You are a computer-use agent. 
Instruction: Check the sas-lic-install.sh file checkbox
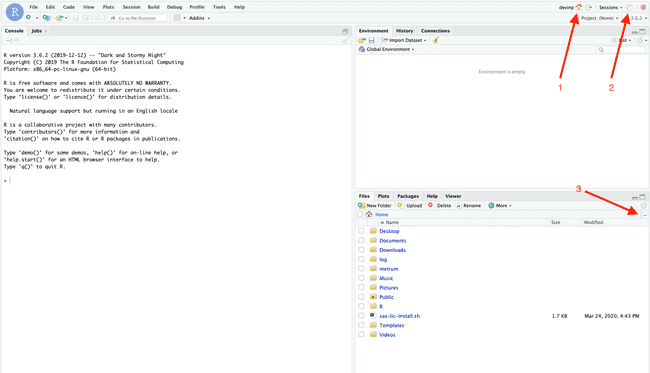tap(361, 316)
